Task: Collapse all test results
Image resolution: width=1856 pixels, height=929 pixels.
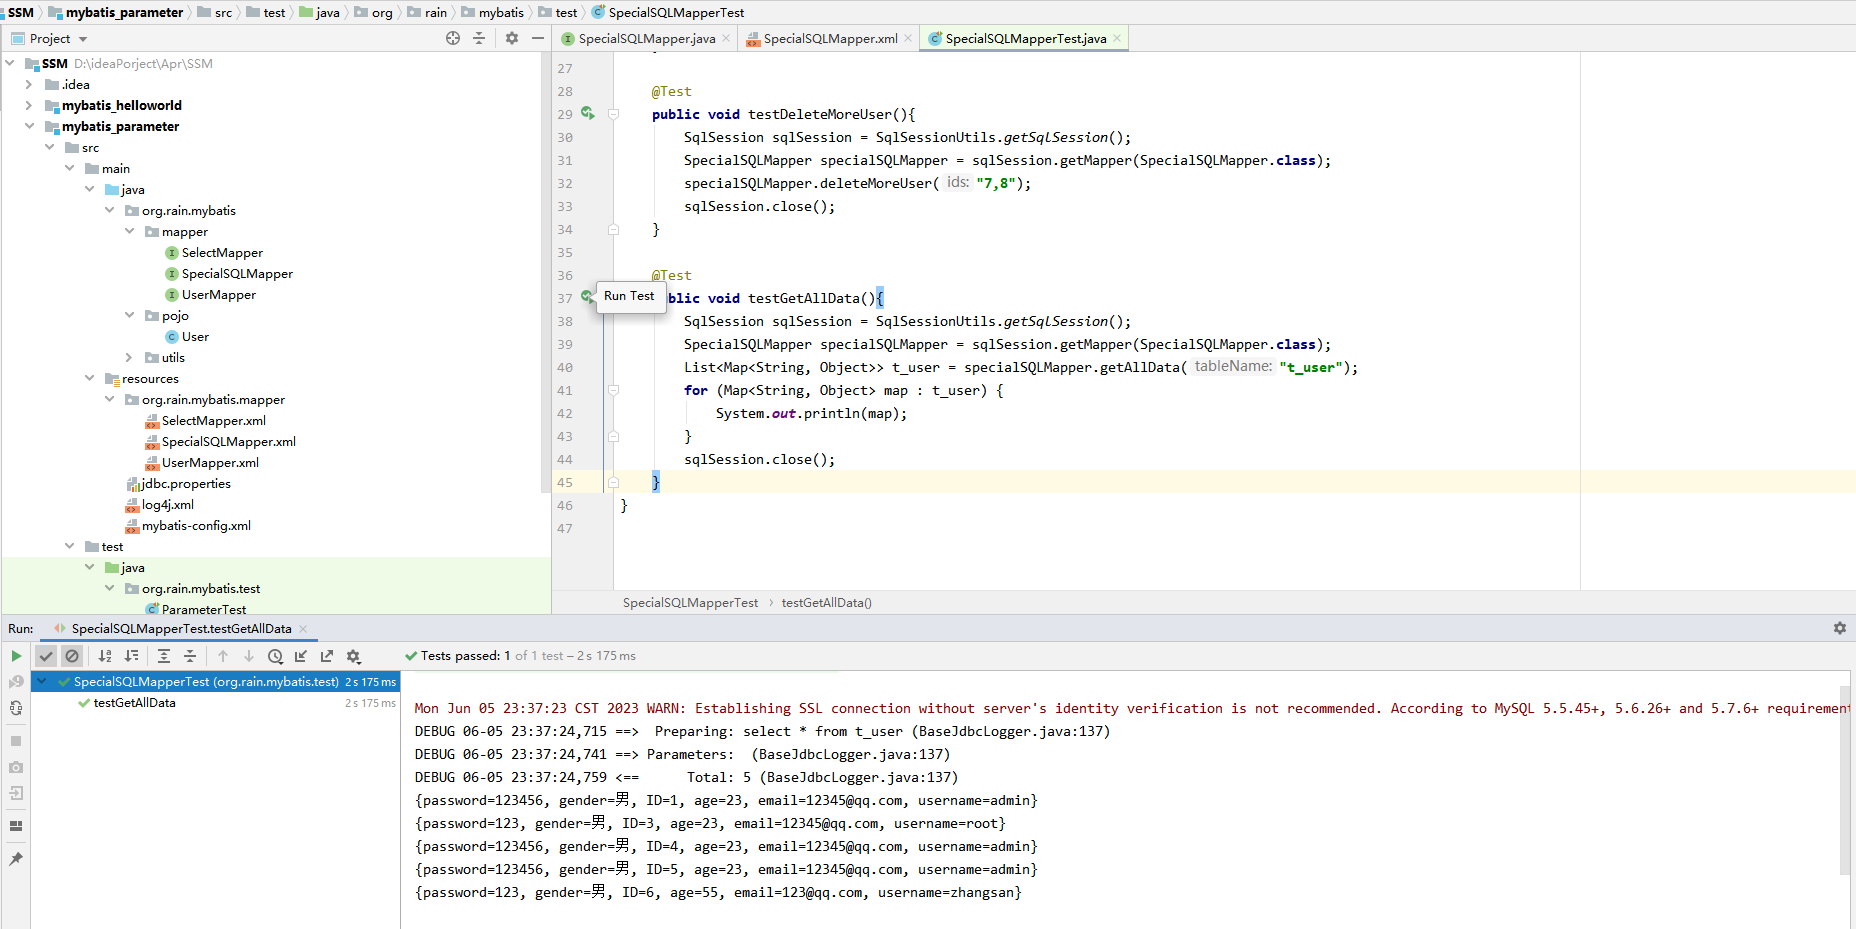Action: (x=190, y=656)
